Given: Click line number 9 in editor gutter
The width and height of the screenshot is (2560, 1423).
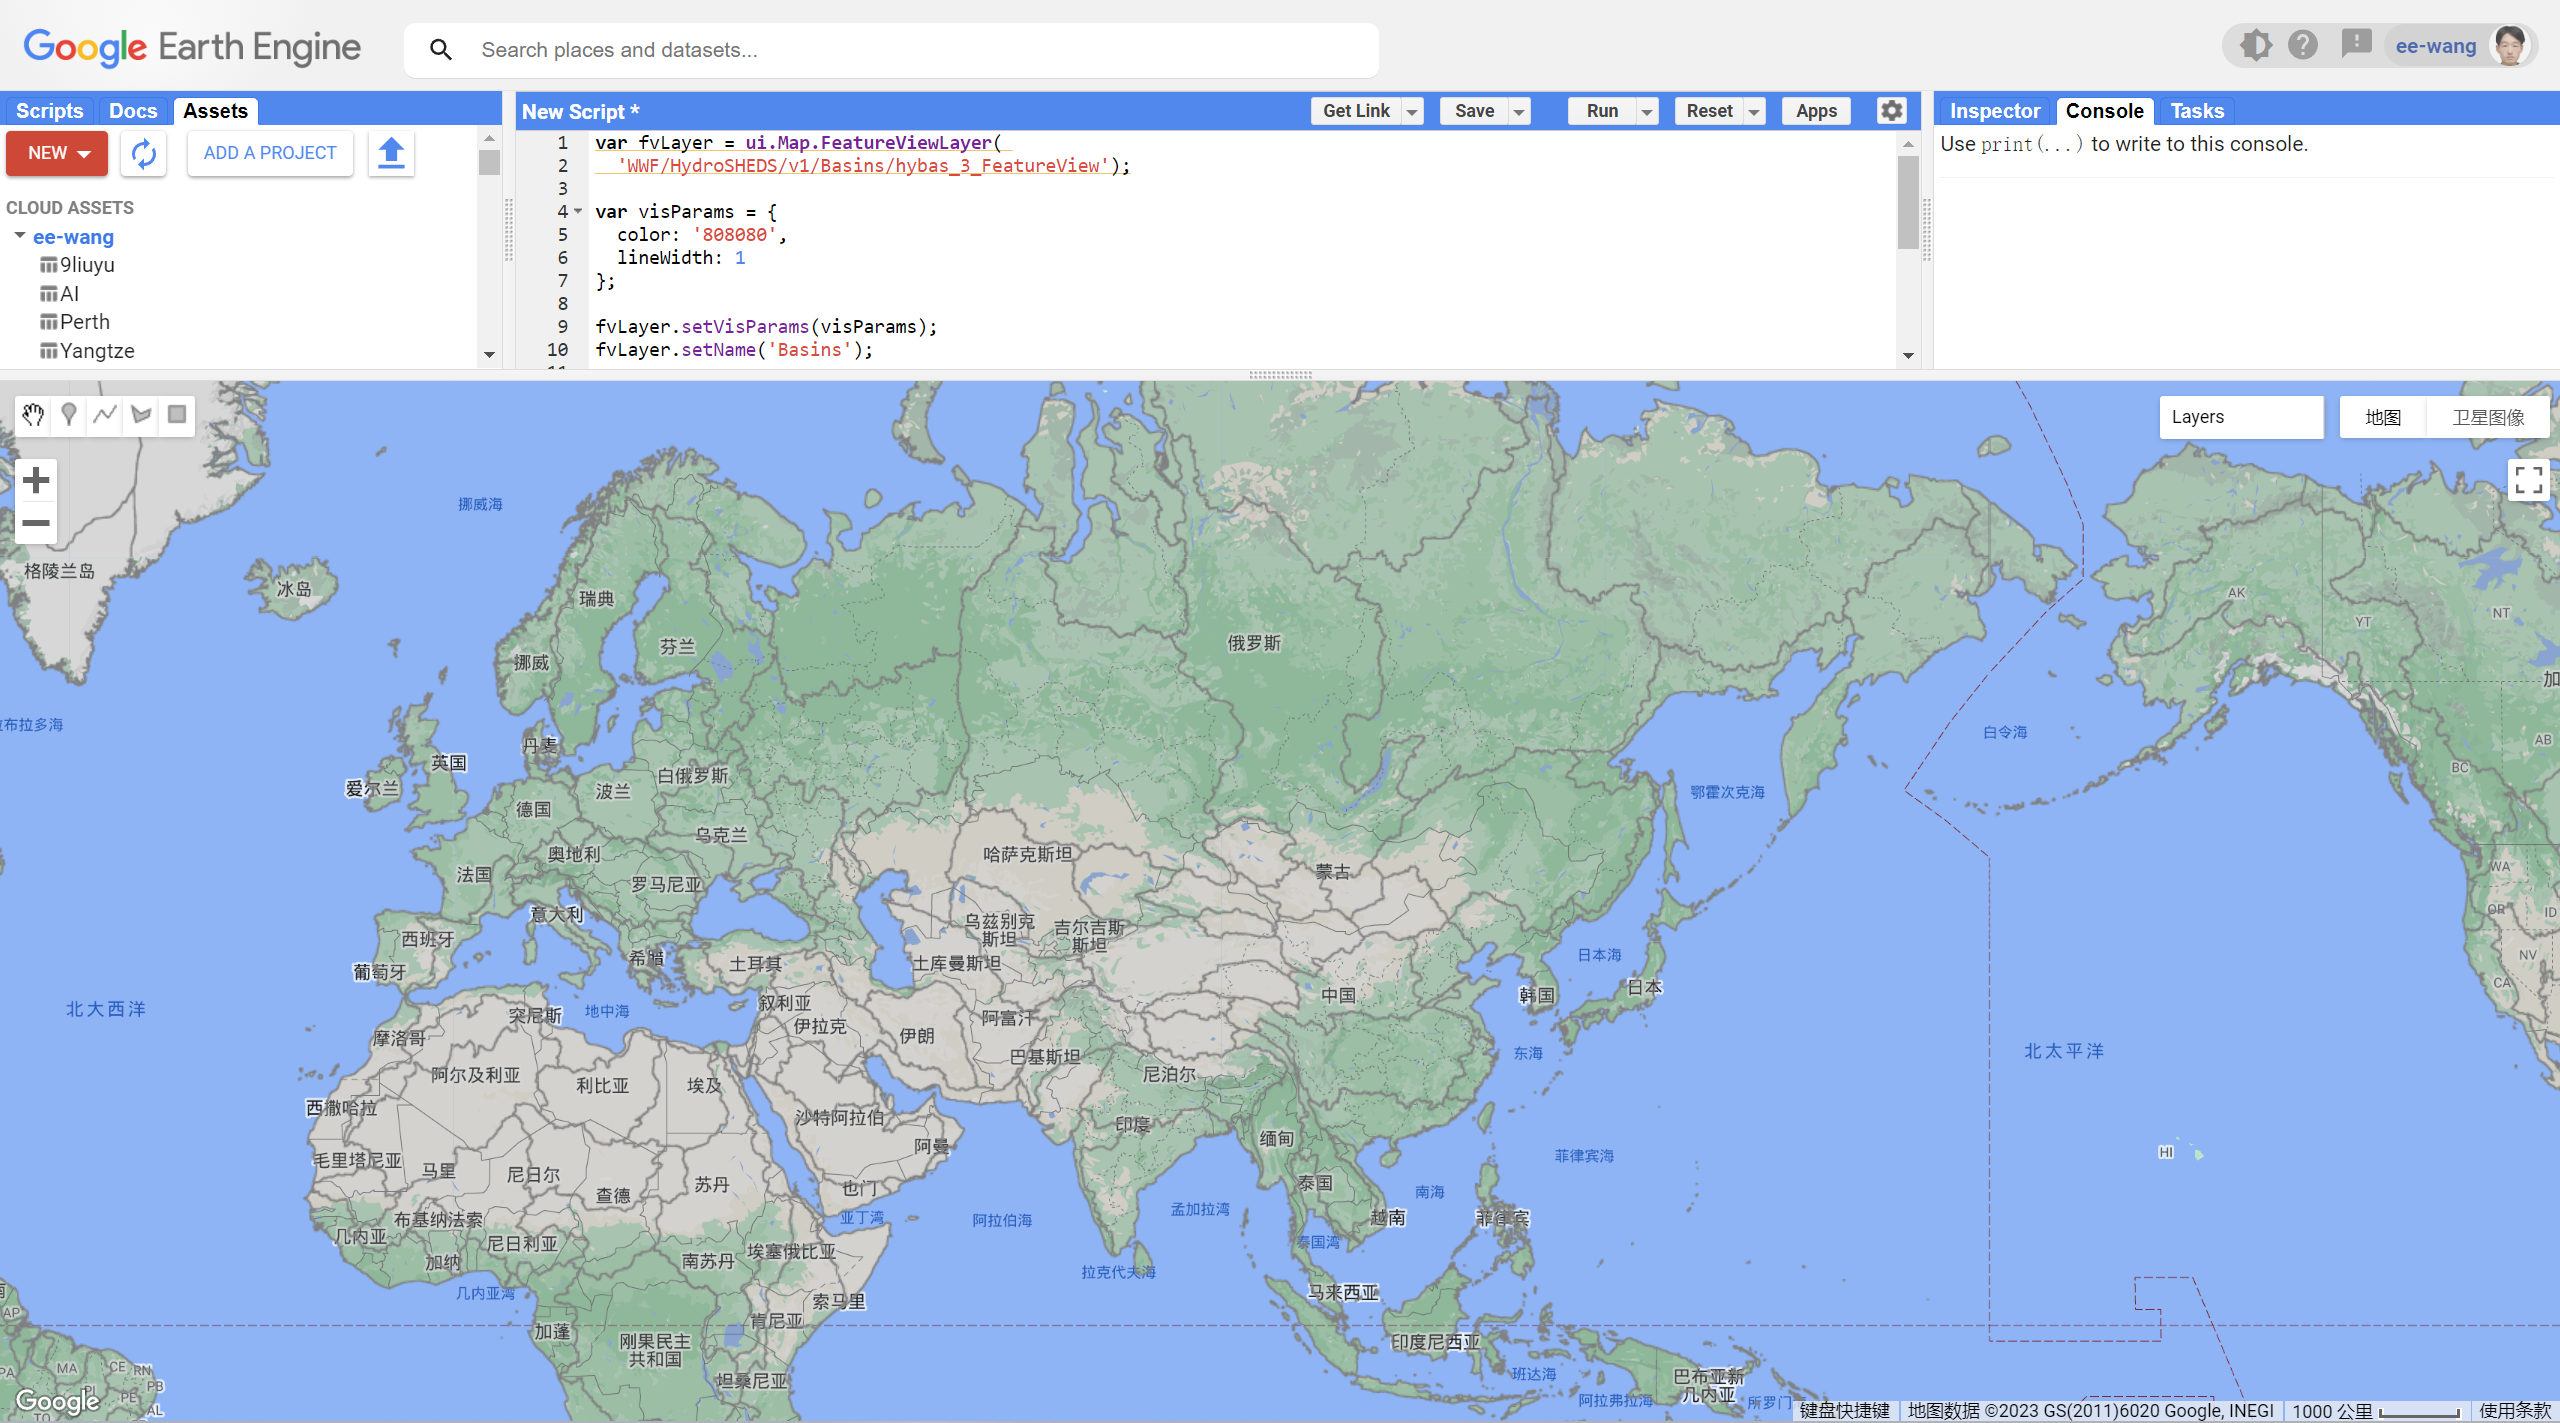Looking at the screenshot, I should (x=563, y=326).
